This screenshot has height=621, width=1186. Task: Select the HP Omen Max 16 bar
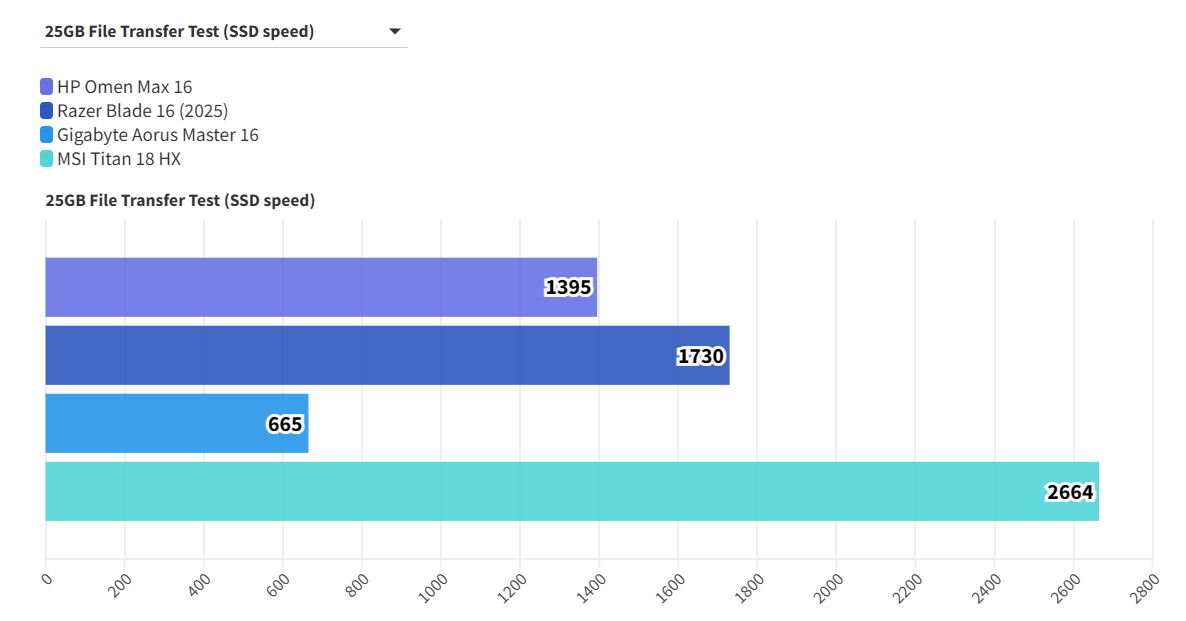point(300,288)
